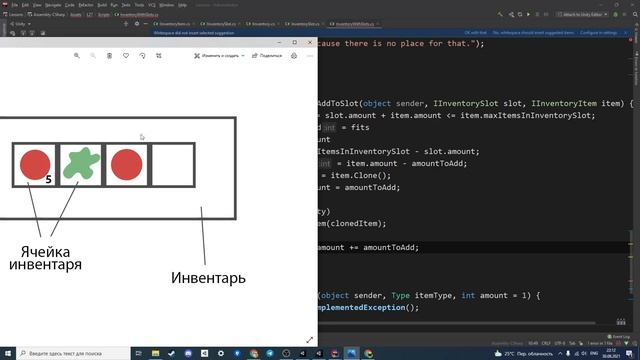The image size is (640, 360).
Task: Open Search Everywhere magnifier in Rider
Action: tap(635, 14)
